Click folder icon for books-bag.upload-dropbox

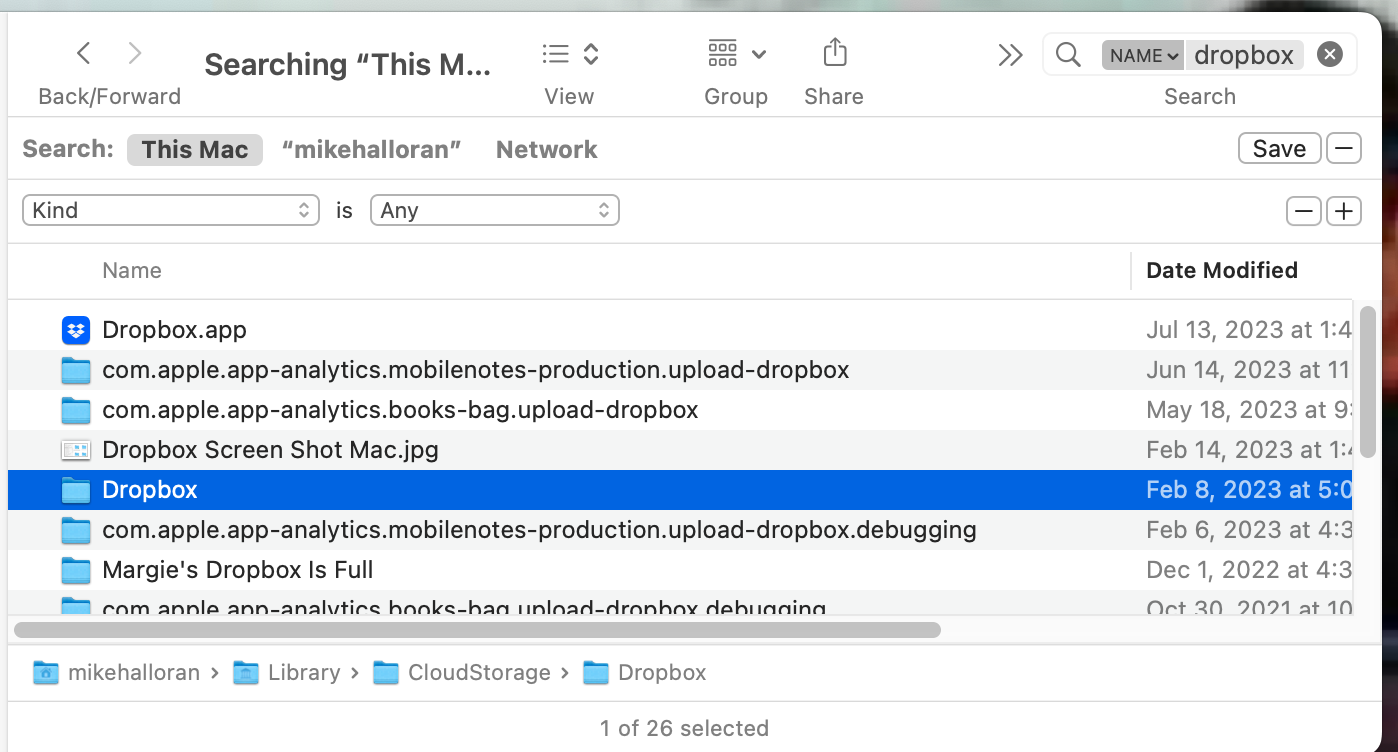point(76,410)
